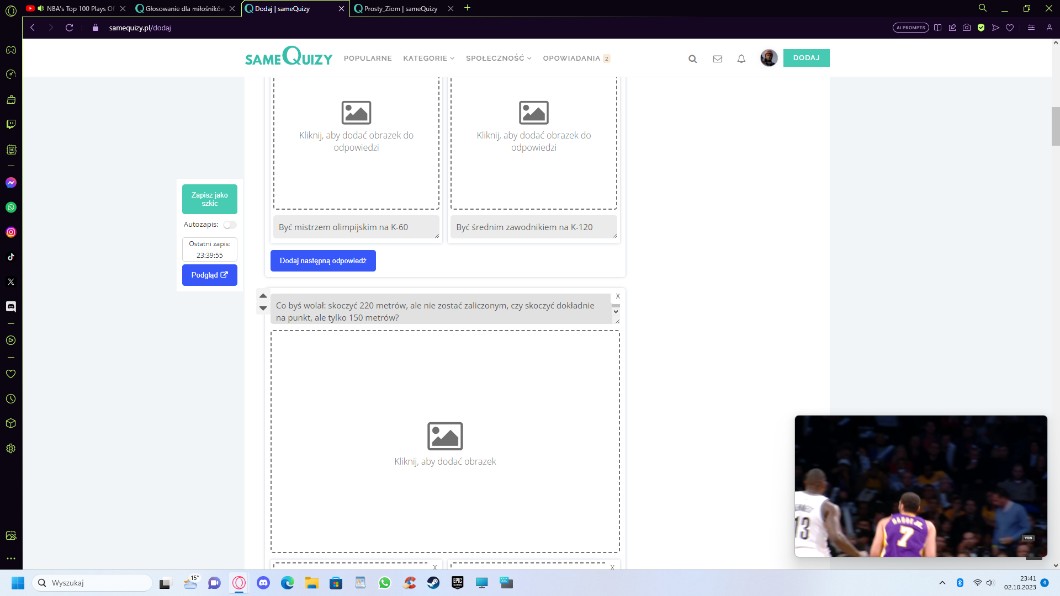Expand the Kategorie dropdown menu

click(x=428, y=59)
